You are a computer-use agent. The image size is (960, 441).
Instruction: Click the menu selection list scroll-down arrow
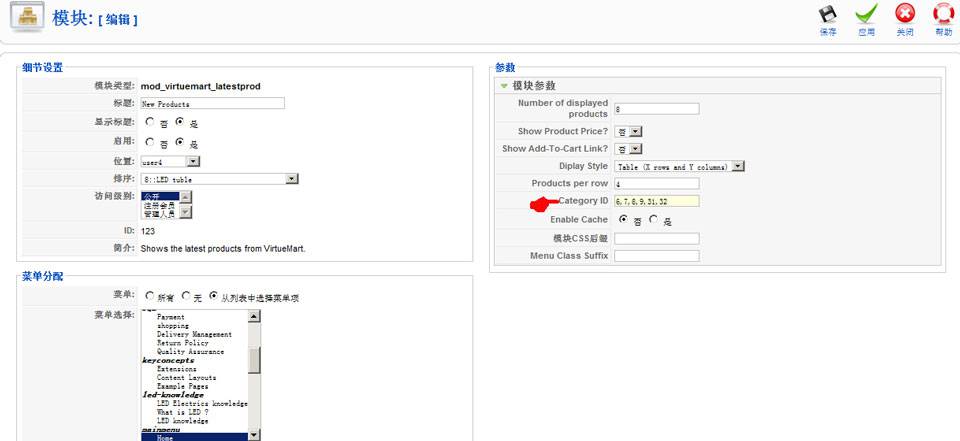click(x=254, y=435)
